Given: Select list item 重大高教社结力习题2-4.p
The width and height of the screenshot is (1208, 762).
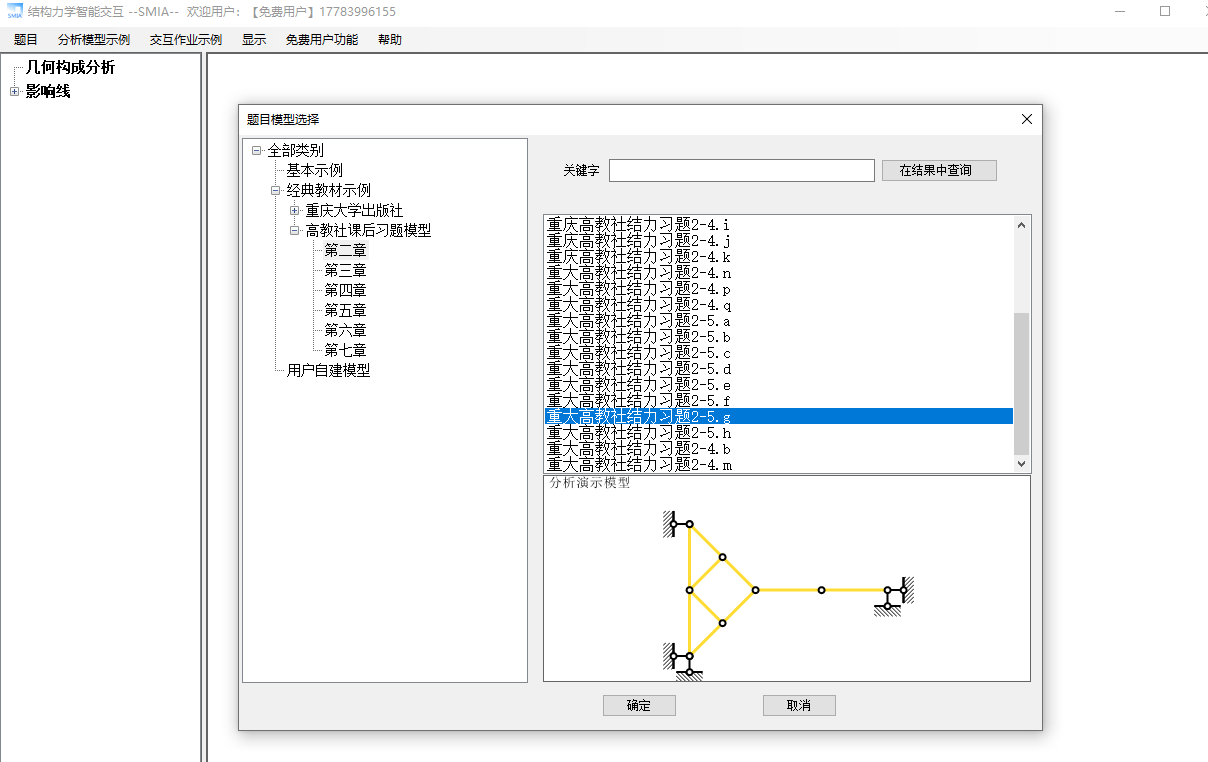Looking at the screenshot, I should [x=778, y=289].
